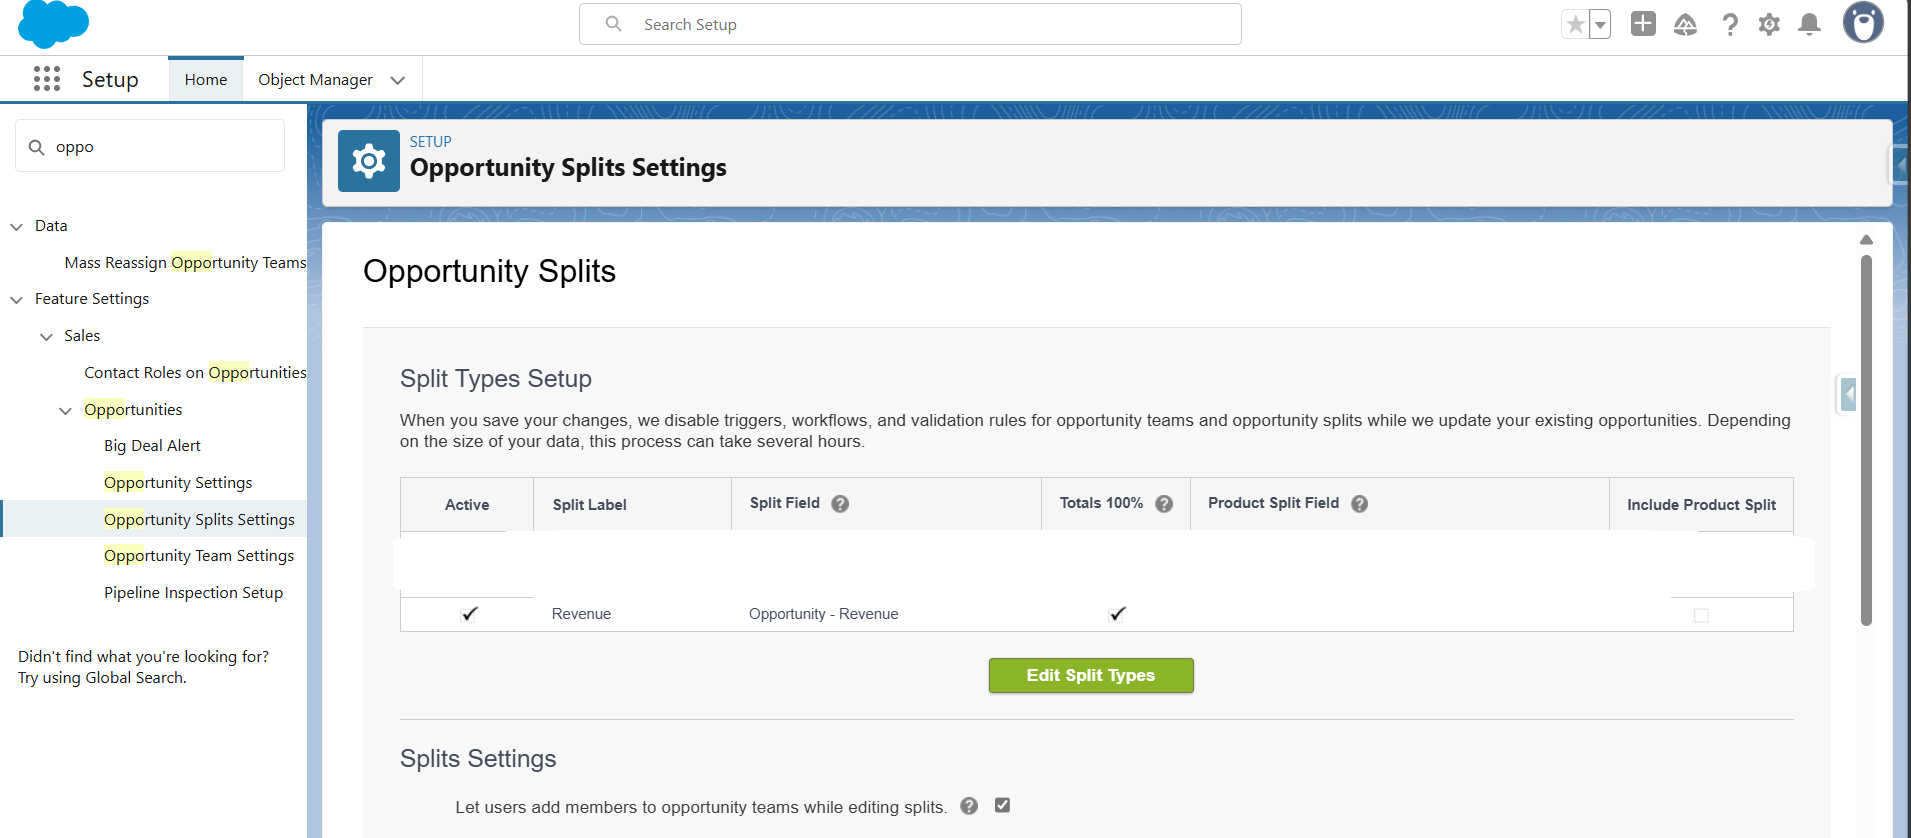Click the Opportunity - Revenue field cell
This screenshot has width=1911, height=838.
point(823,614)
